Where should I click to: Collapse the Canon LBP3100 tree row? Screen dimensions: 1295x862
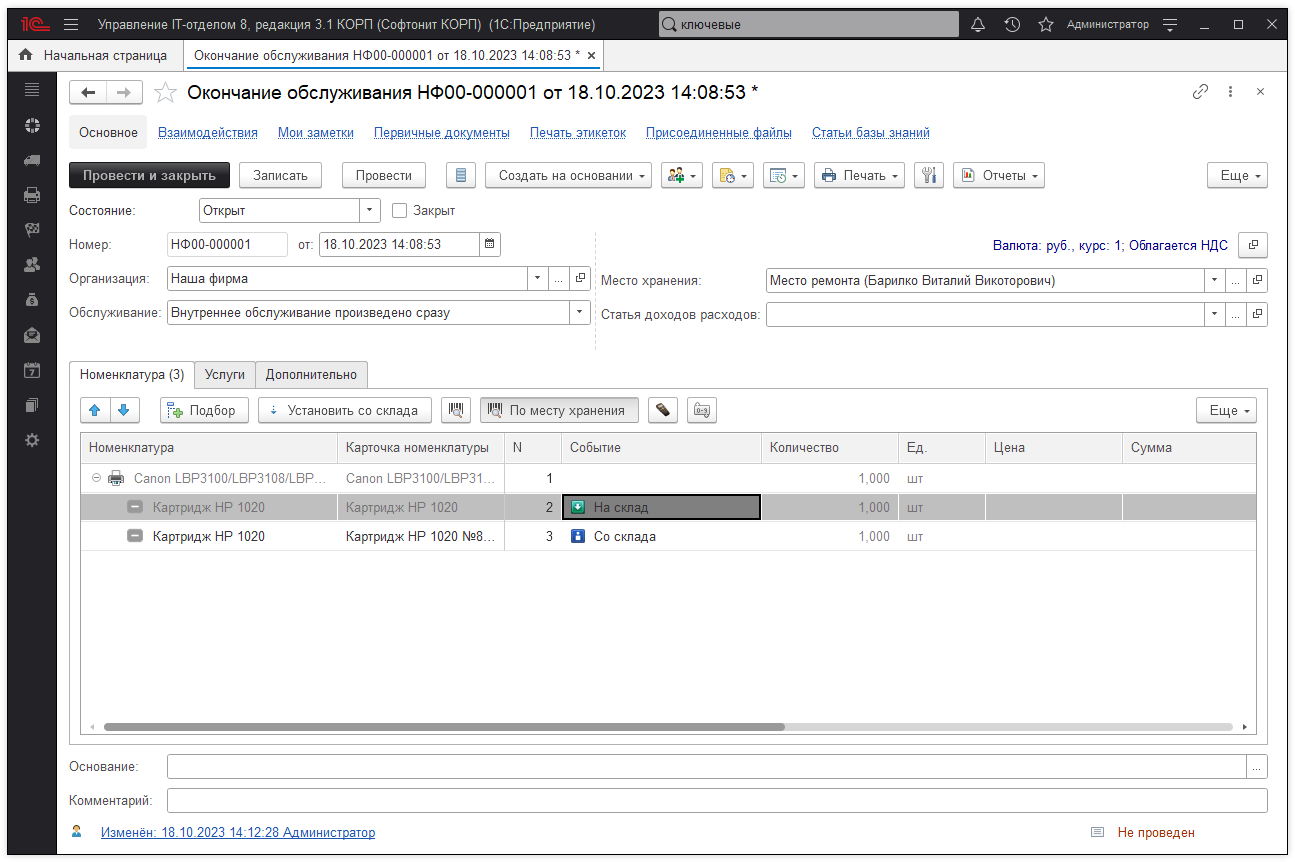97,478
